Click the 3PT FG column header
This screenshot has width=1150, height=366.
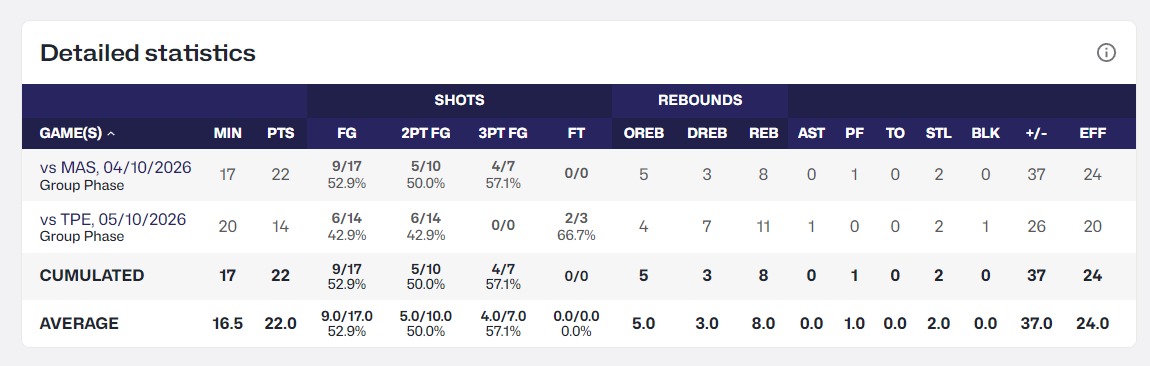point(503,133)
